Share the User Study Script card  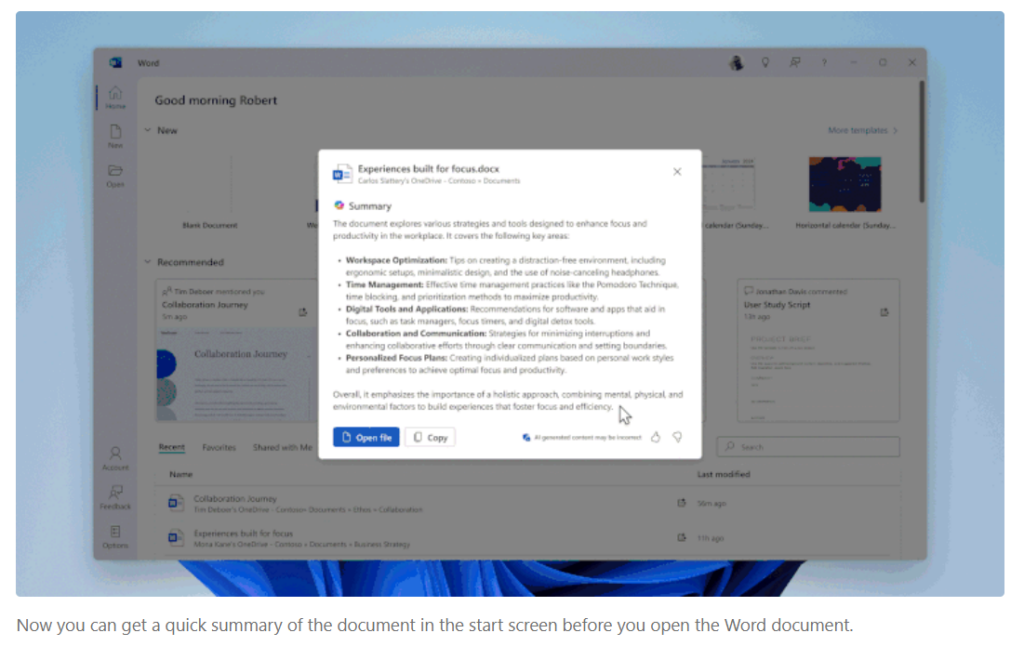pos(884,312)
